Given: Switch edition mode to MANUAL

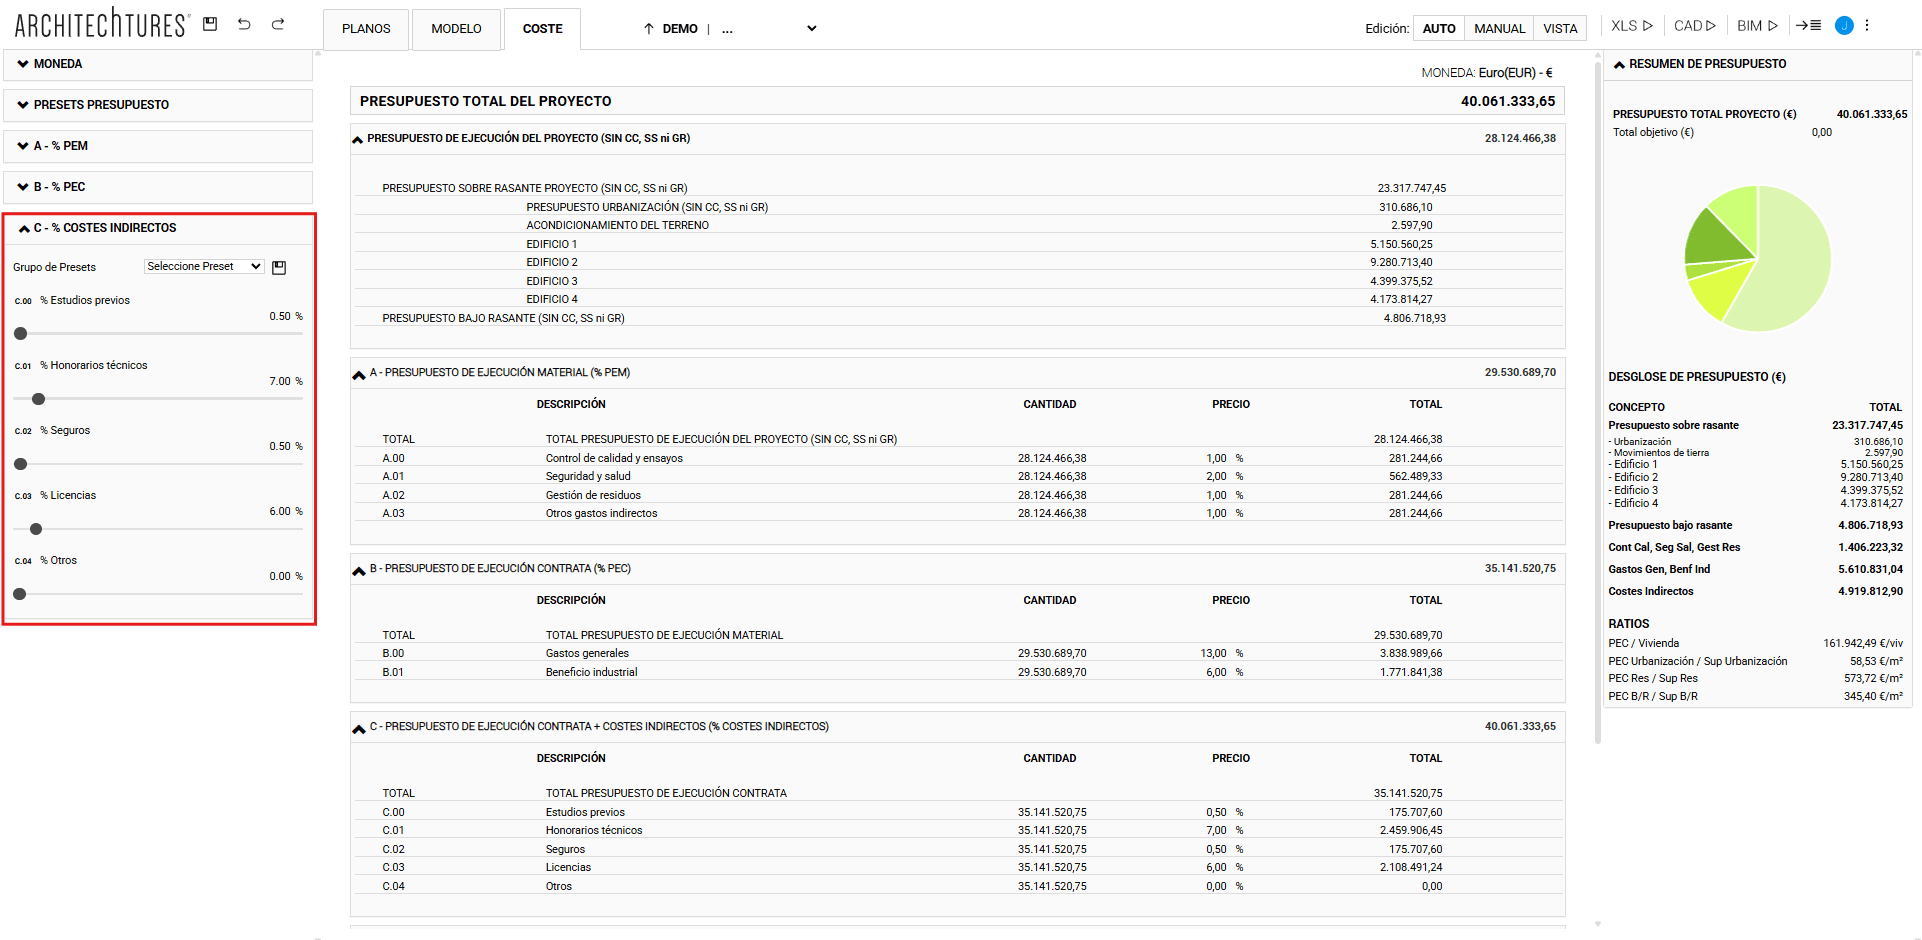Looking at the screenshot, I should (1499, 29).
